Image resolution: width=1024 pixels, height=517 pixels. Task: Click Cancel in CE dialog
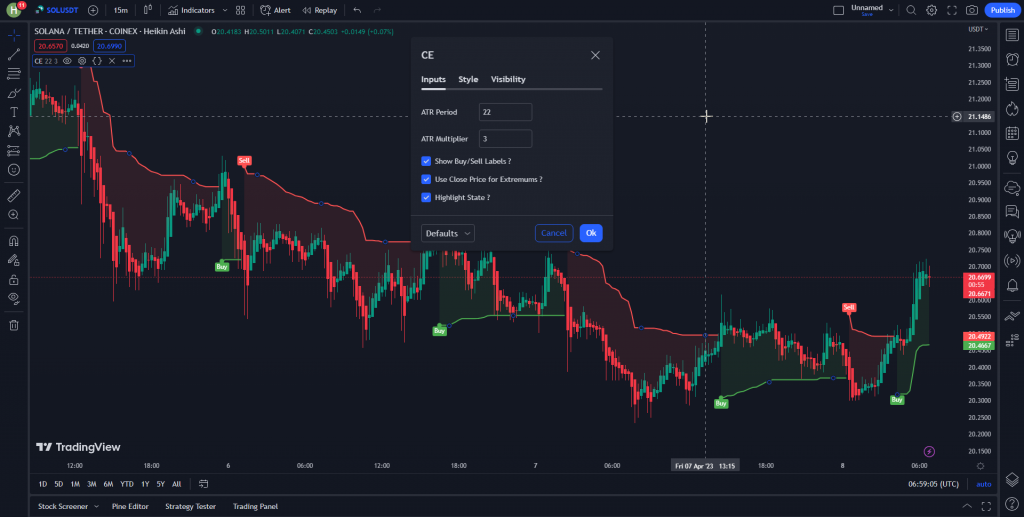(554, 233)
